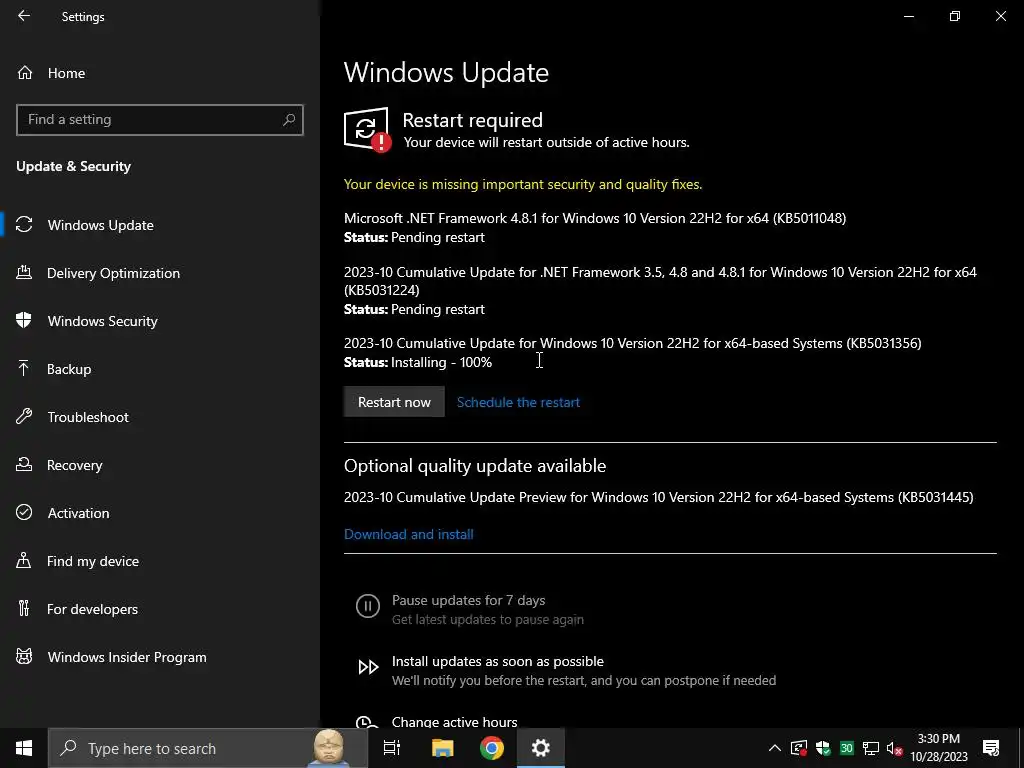Screen dimensions: 1024x768
Task: Click the green 30 tray icon
Action: click(x=846, y=748)
